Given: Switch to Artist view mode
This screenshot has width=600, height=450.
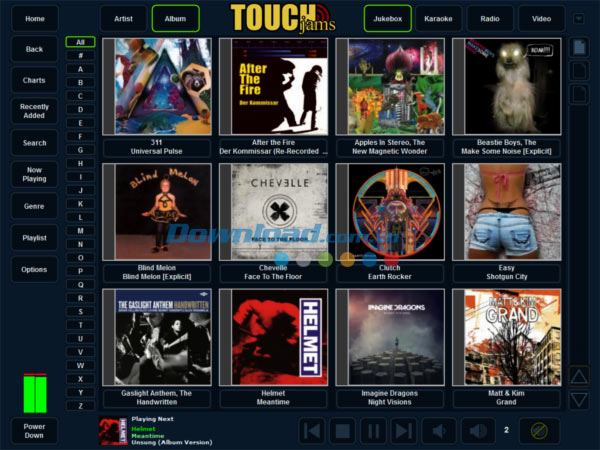Looking at the screenshot, I should coord(123,18).
